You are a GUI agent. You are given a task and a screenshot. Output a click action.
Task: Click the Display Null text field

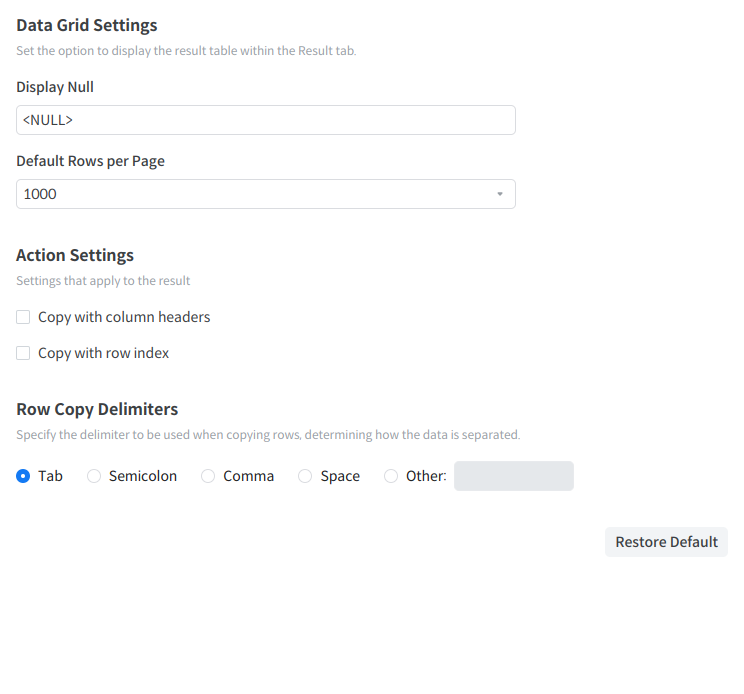tap(265, 120)
